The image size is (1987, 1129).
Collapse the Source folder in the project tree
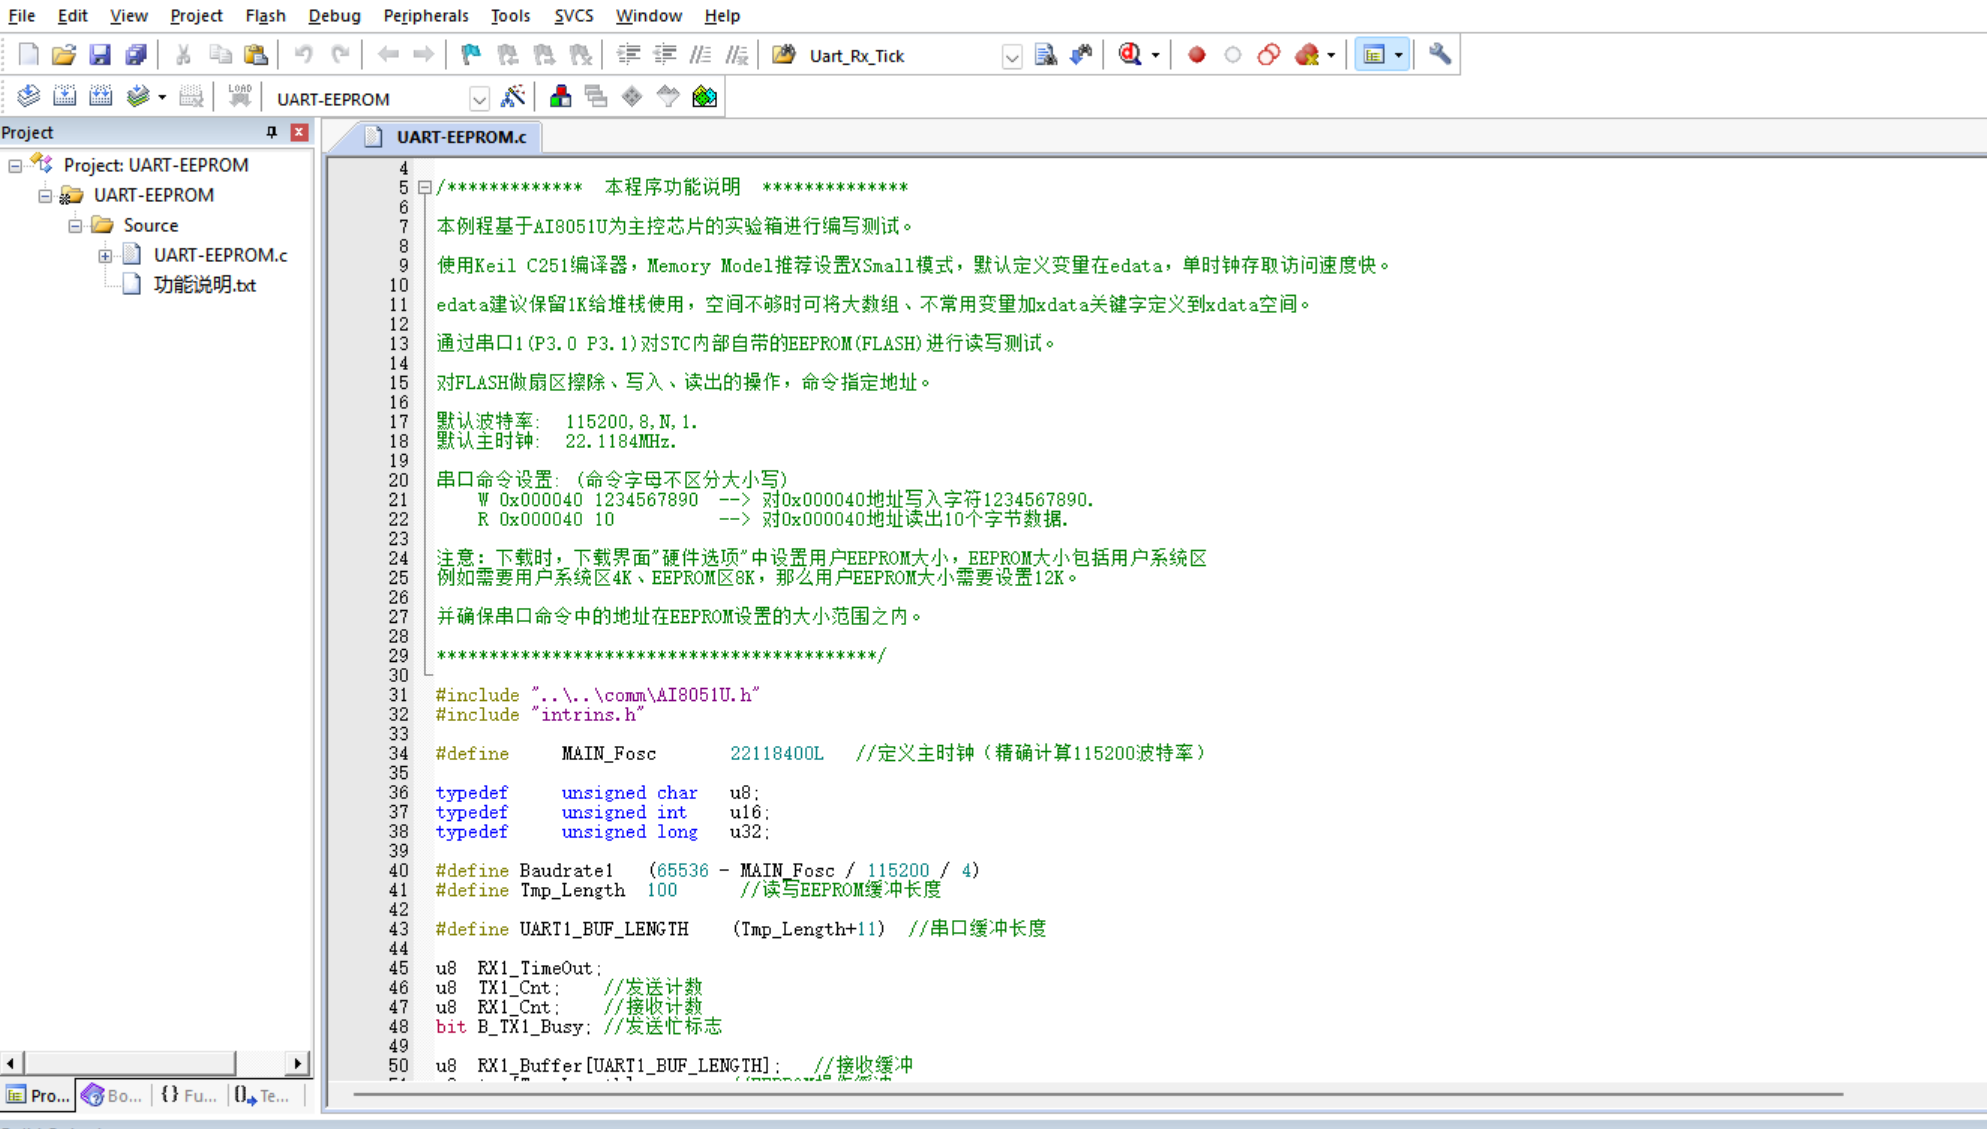pos(75,225)
